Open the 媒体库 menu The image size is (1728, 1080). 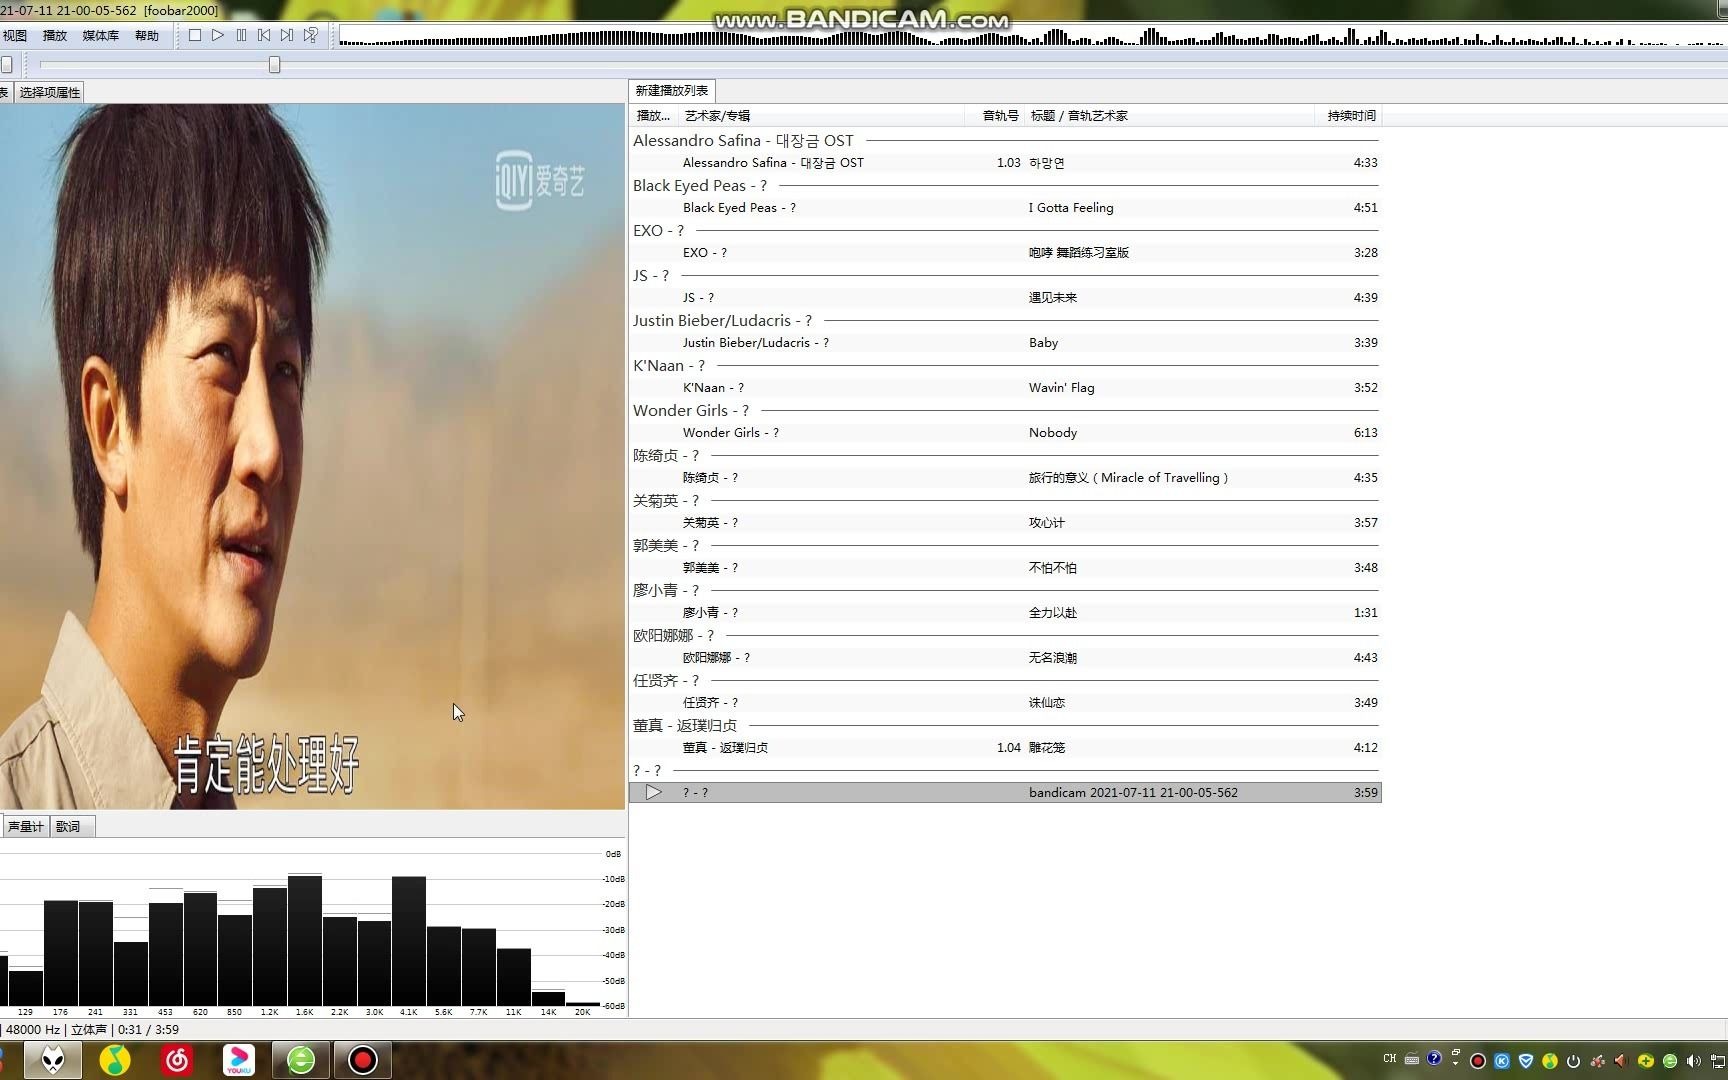(x=100, y=35)
